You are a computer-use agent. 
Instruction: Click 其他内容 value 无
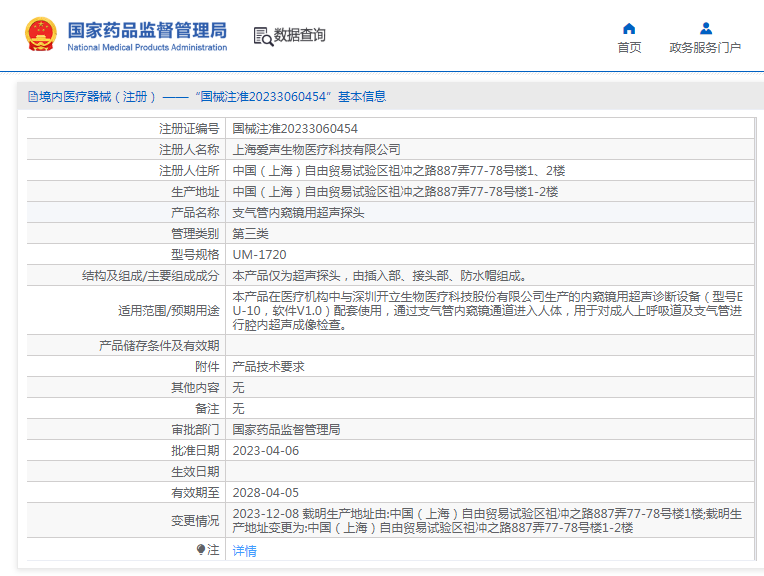click(x=238, y=387)
